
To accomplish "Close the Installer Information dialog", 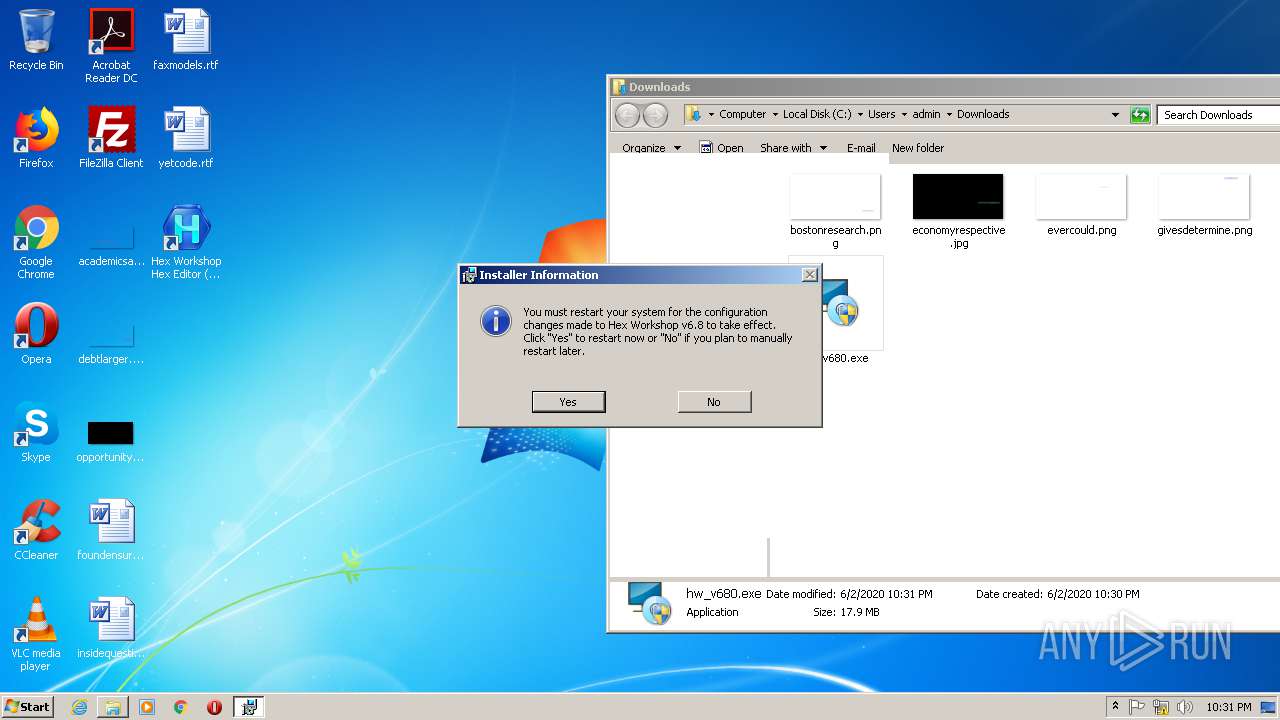I will 810,275.
